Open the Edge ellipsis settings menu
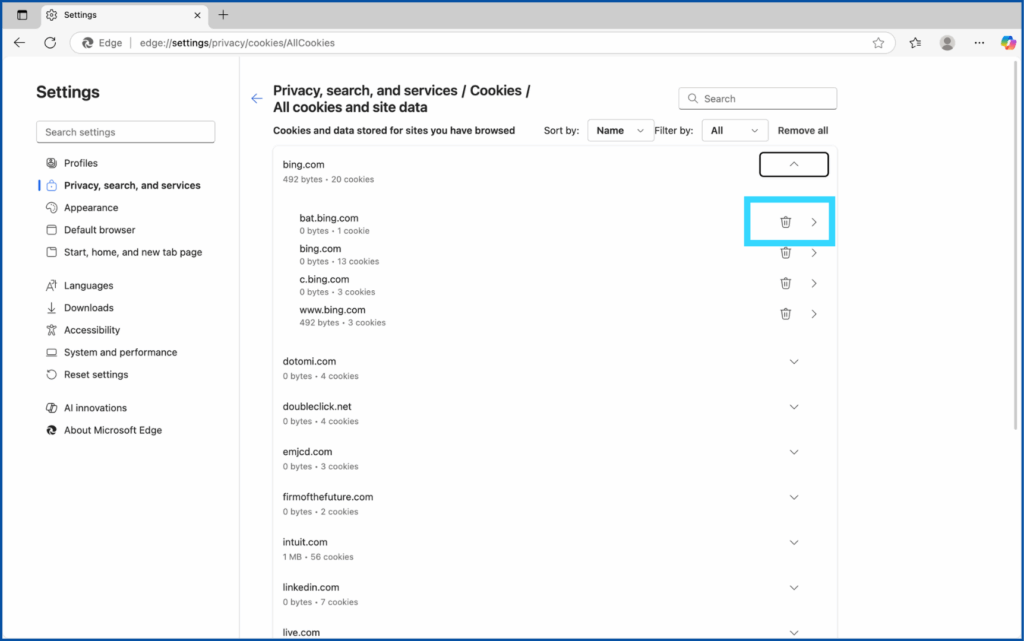This screenshot has height=641, width=1024. point(978,43)
